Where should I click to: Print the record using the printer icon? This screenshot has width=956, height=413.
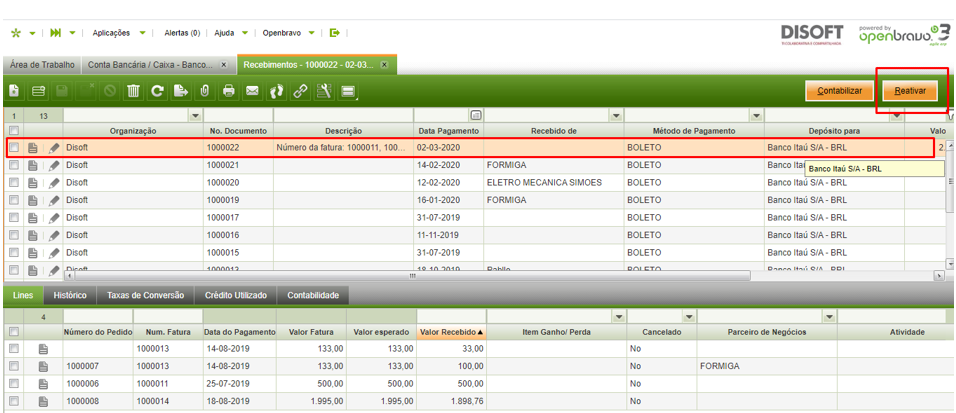pyautogui.click(x=229, y=91)
